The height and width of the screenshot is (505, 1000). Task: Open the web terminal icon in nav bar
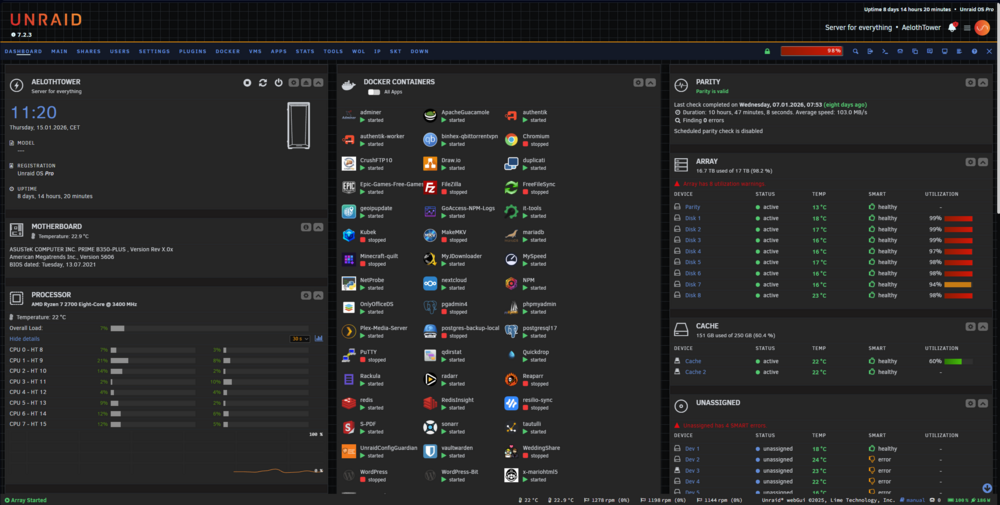[885, 51]
